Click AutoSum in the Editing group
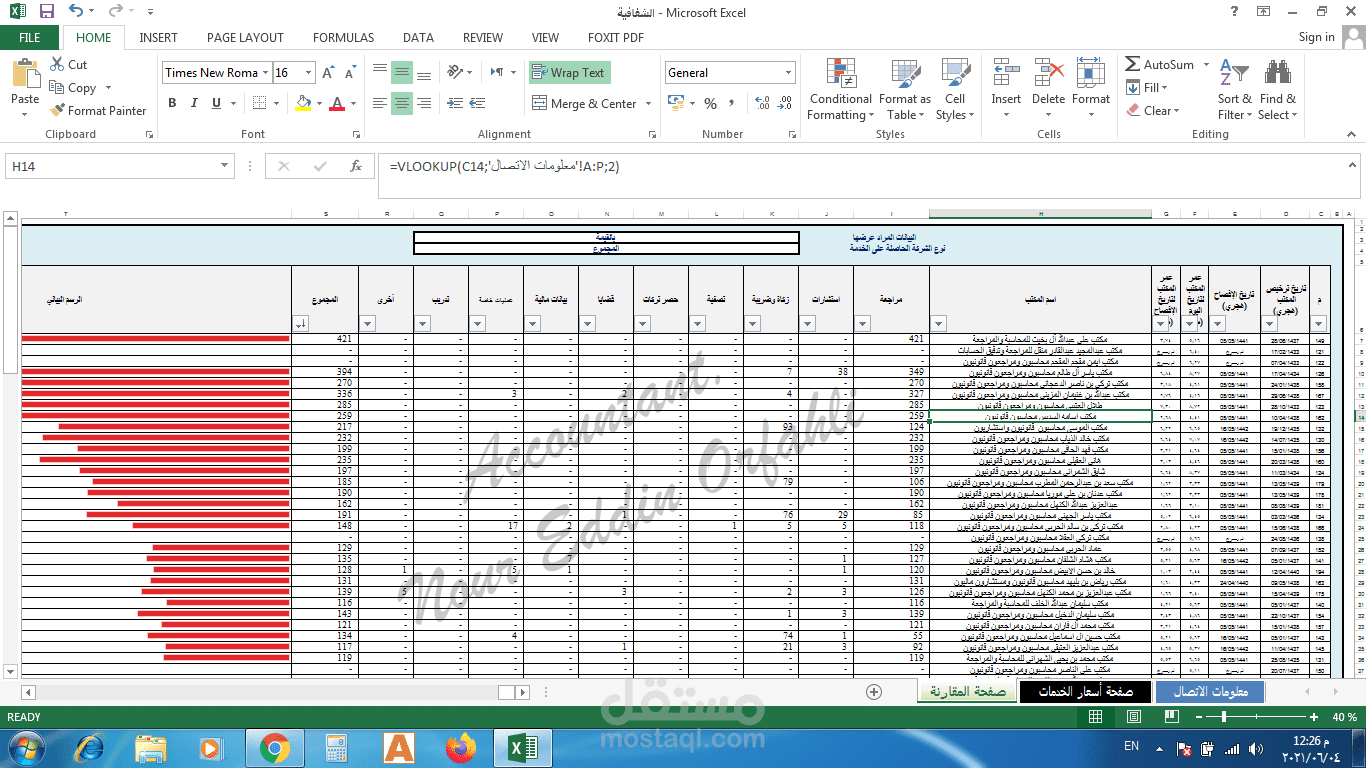The width and height of the screenshot is (1366, 768). [1160, 65]
